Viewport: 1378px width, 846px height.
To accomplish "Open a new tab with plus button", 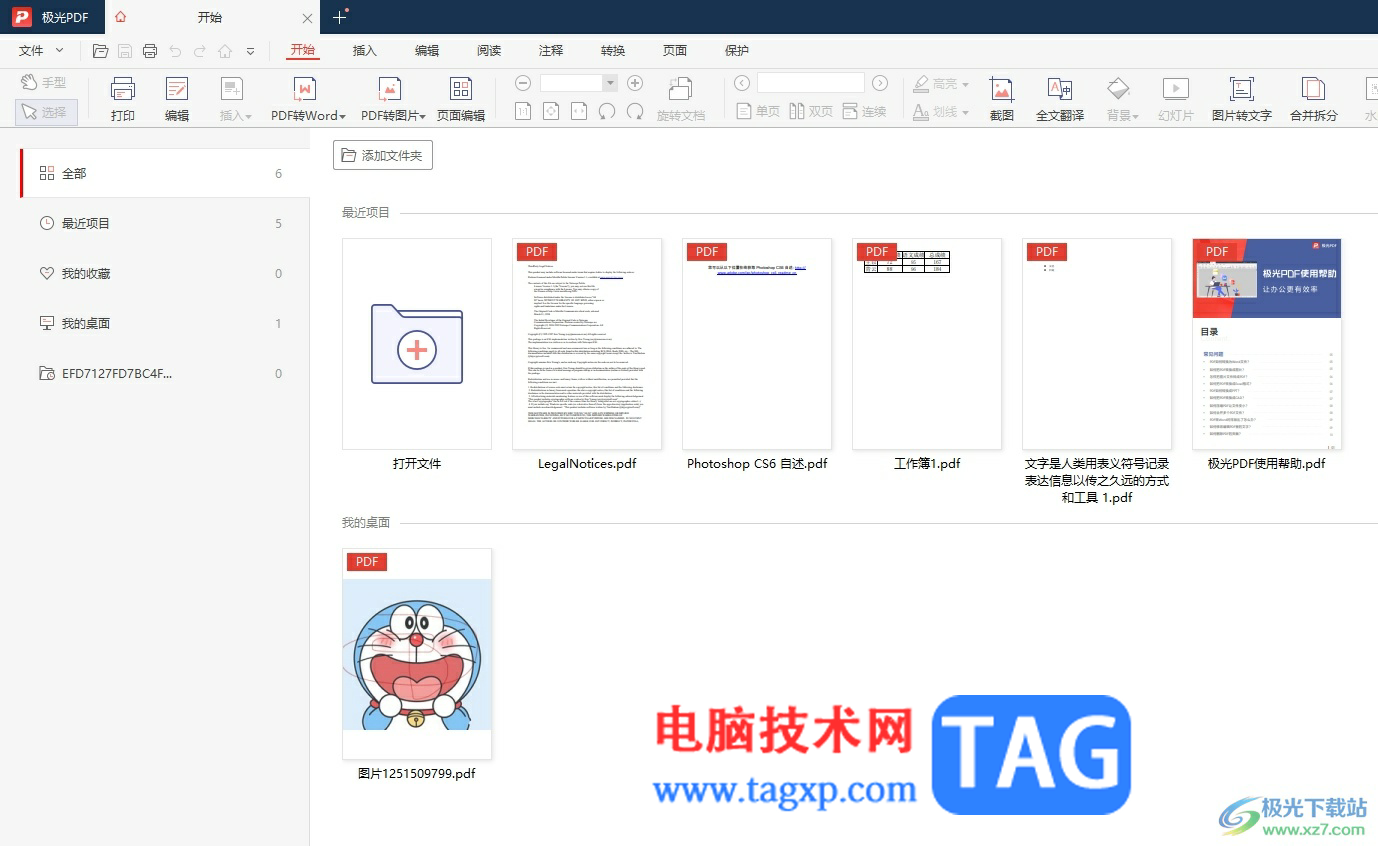I will pos(340,17).
